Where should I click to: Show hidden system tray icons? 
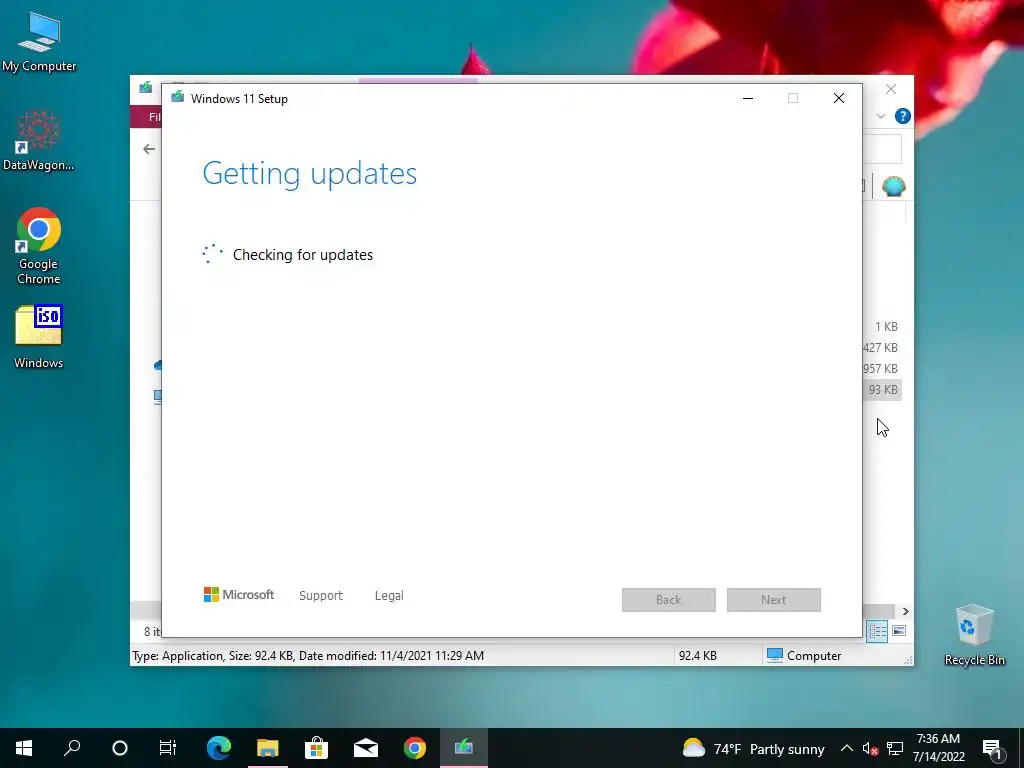point(846,748)
